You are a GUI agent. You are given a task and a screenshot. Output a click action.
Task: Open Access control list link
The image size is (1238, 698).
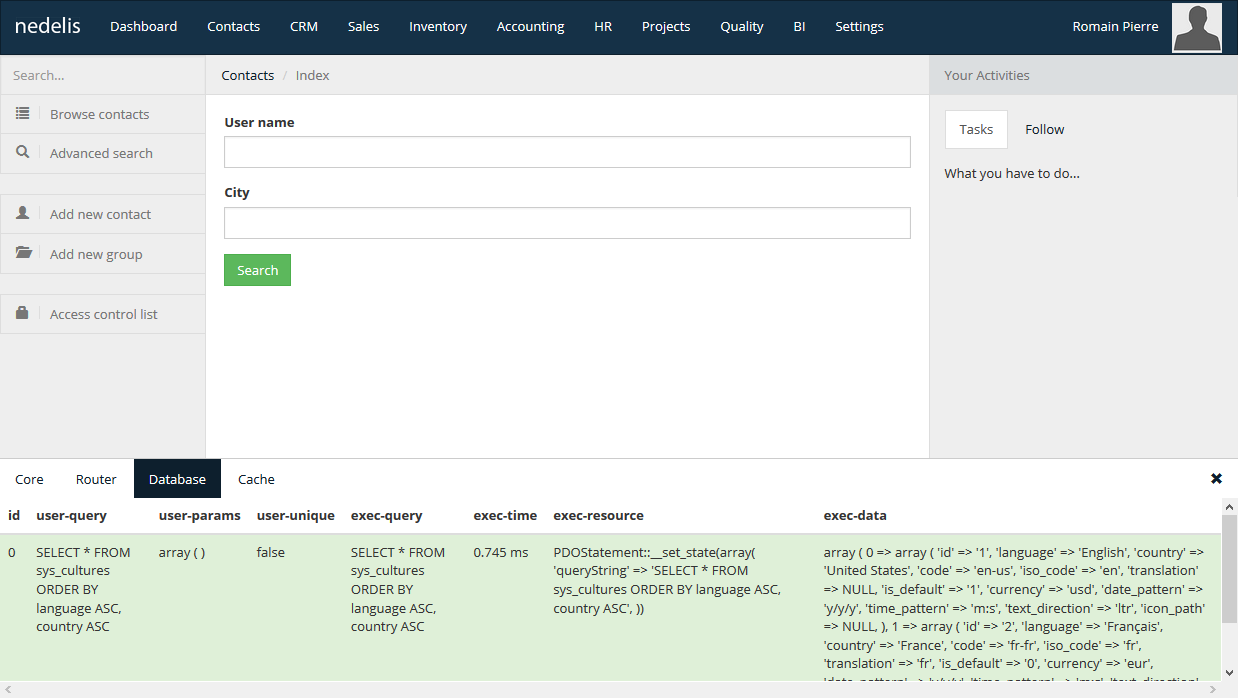(x=104, y=314)
